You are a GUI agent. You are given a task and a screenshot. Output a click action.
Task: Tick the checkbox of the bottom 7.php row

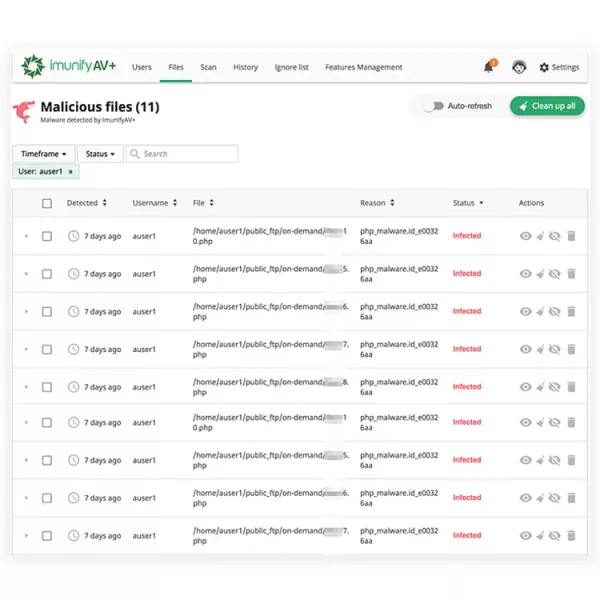(x=47, y=536)
